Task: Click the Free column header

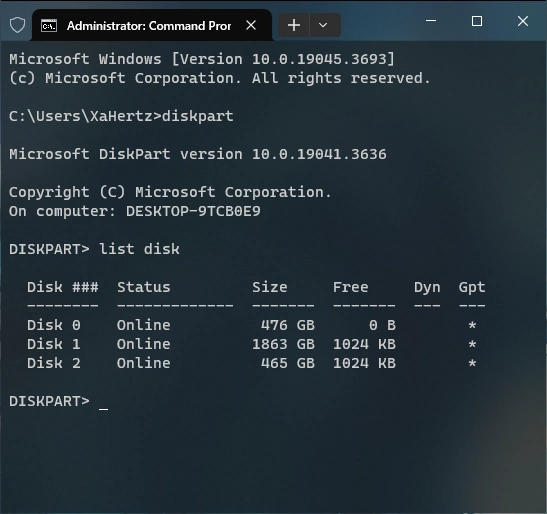Action: 350,287
